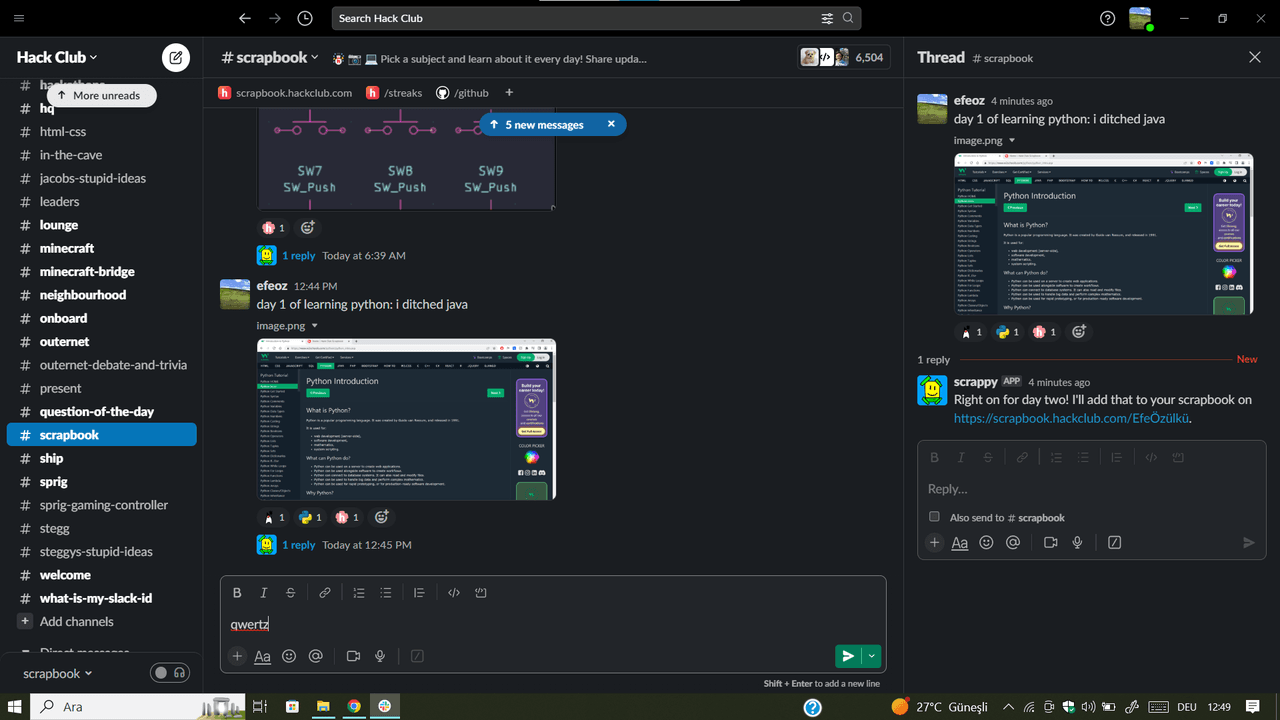The image size is (1280, 720).
Task: Go back in Slack navigation history
Action: point(245,18)
